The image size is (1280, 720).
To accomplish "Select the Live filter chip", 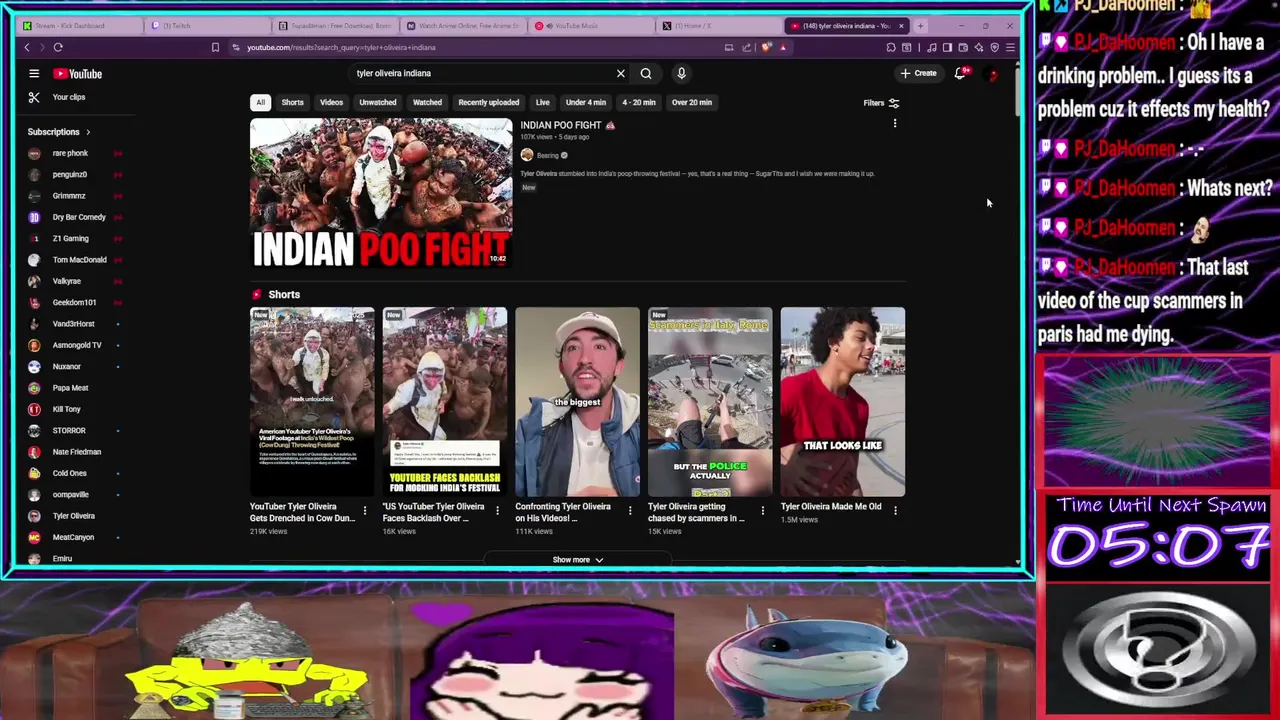I will 542,102.
